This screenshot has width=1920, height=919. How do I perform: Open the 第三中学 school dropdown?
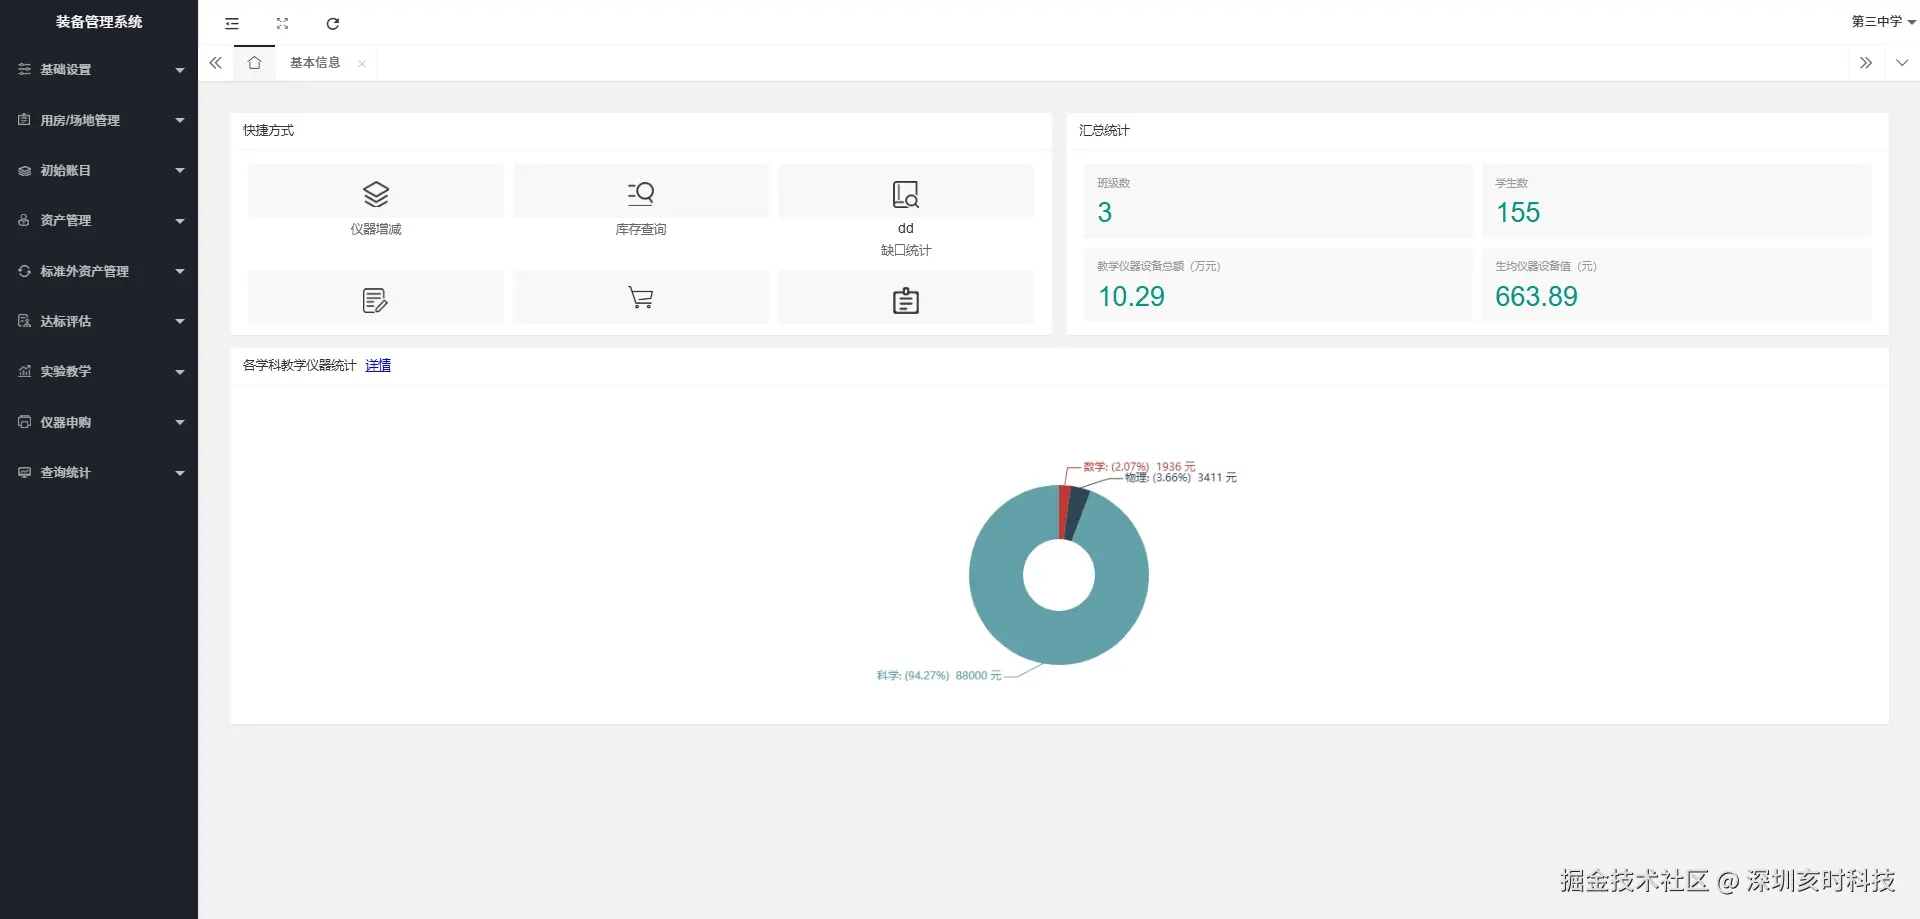[x=1883, y=22]
